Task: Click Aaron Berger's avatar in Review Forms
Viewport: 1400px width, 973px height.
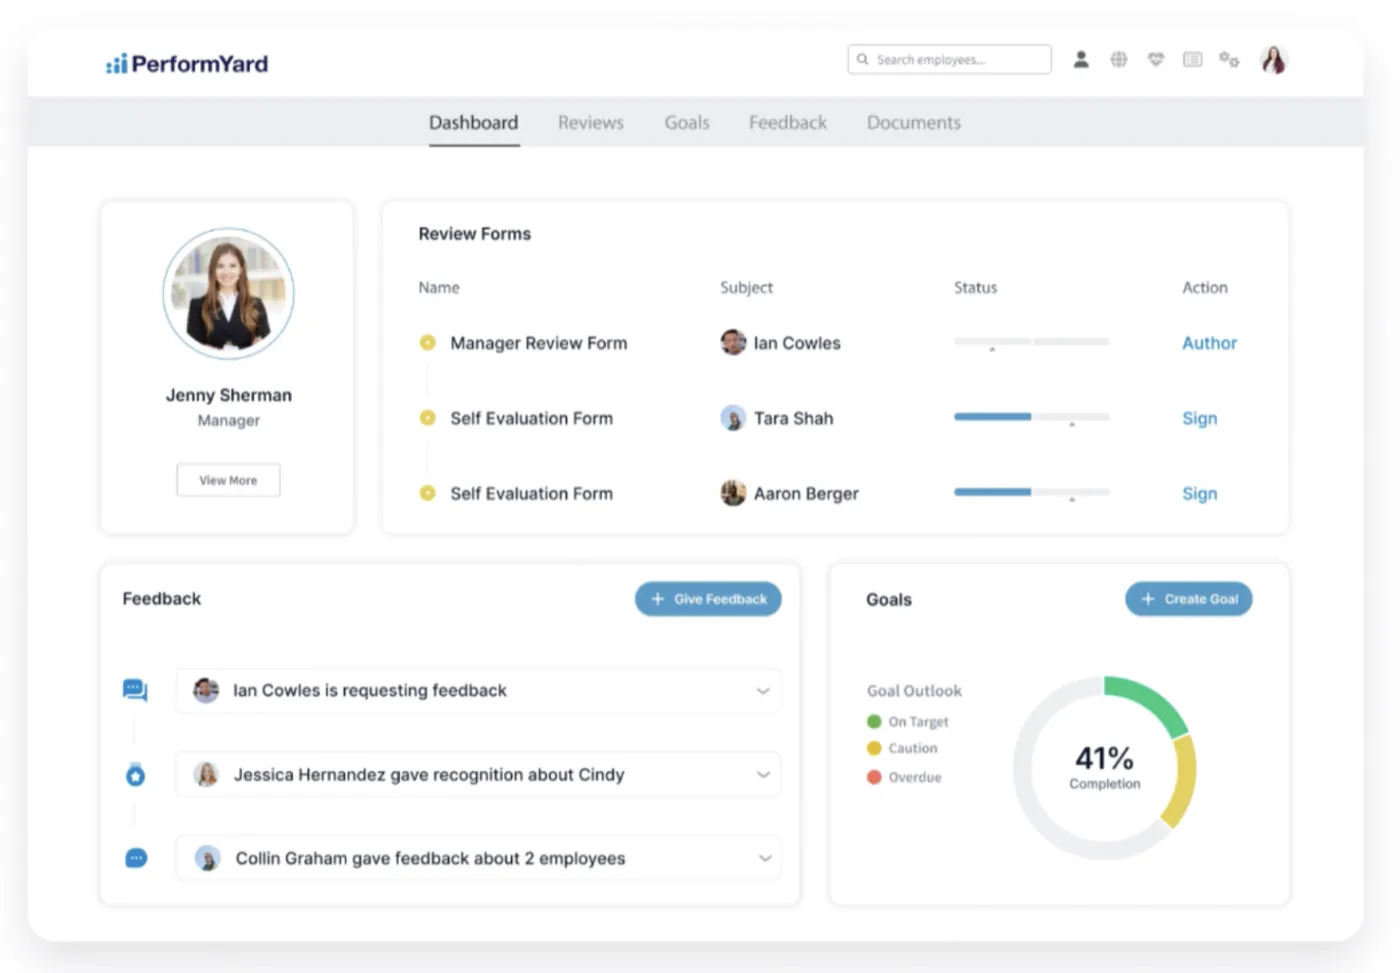Action: click(x=733, y=493)
